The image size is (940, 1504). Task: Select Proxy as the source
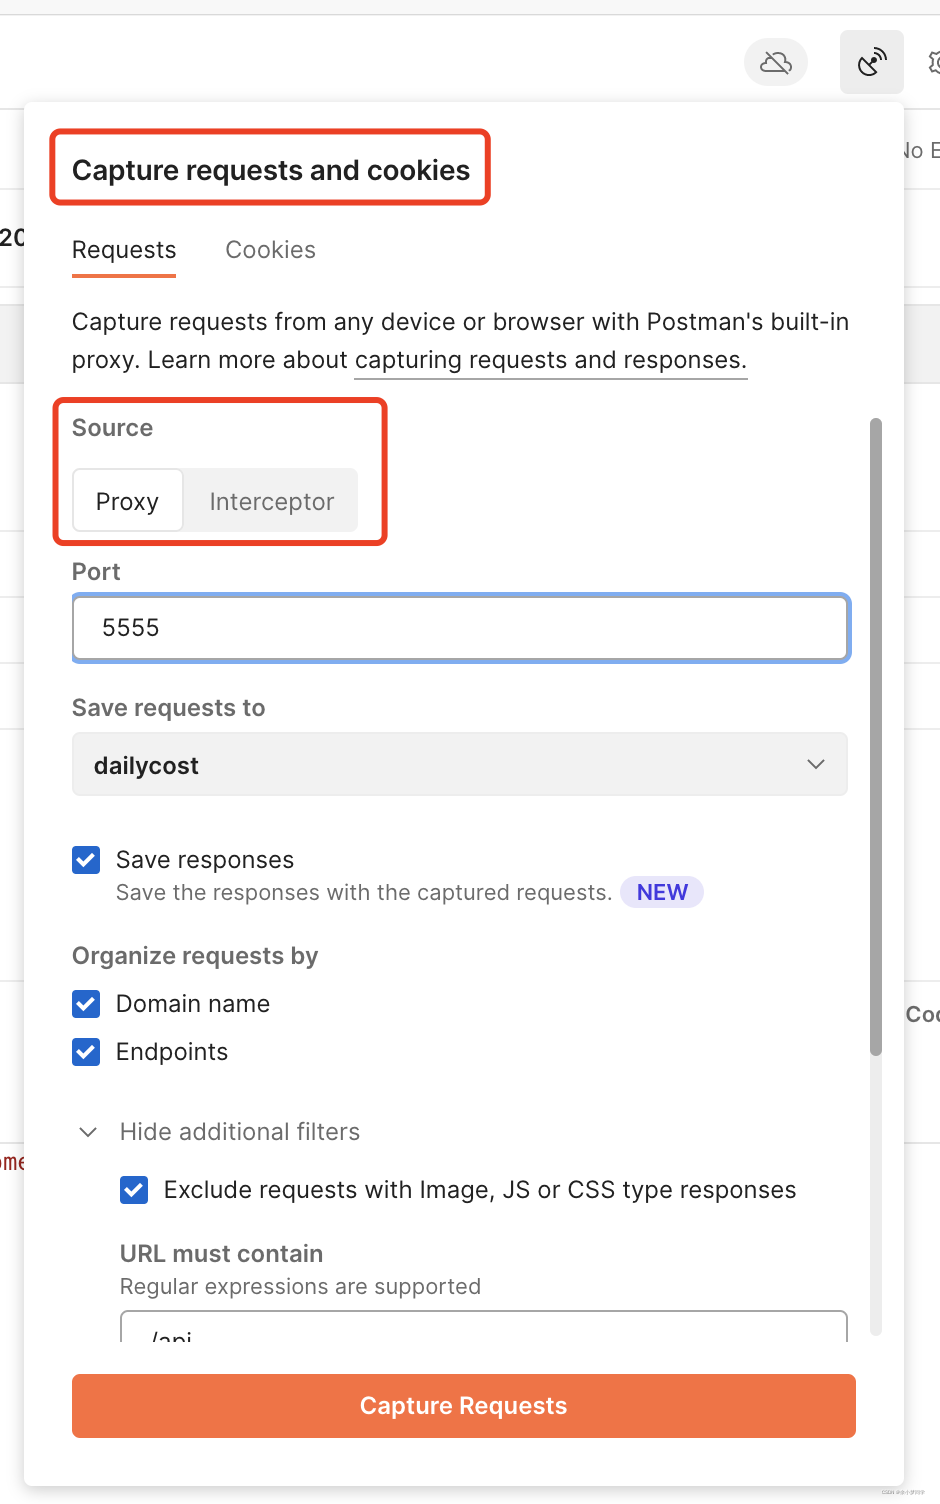tap(127, 501)
